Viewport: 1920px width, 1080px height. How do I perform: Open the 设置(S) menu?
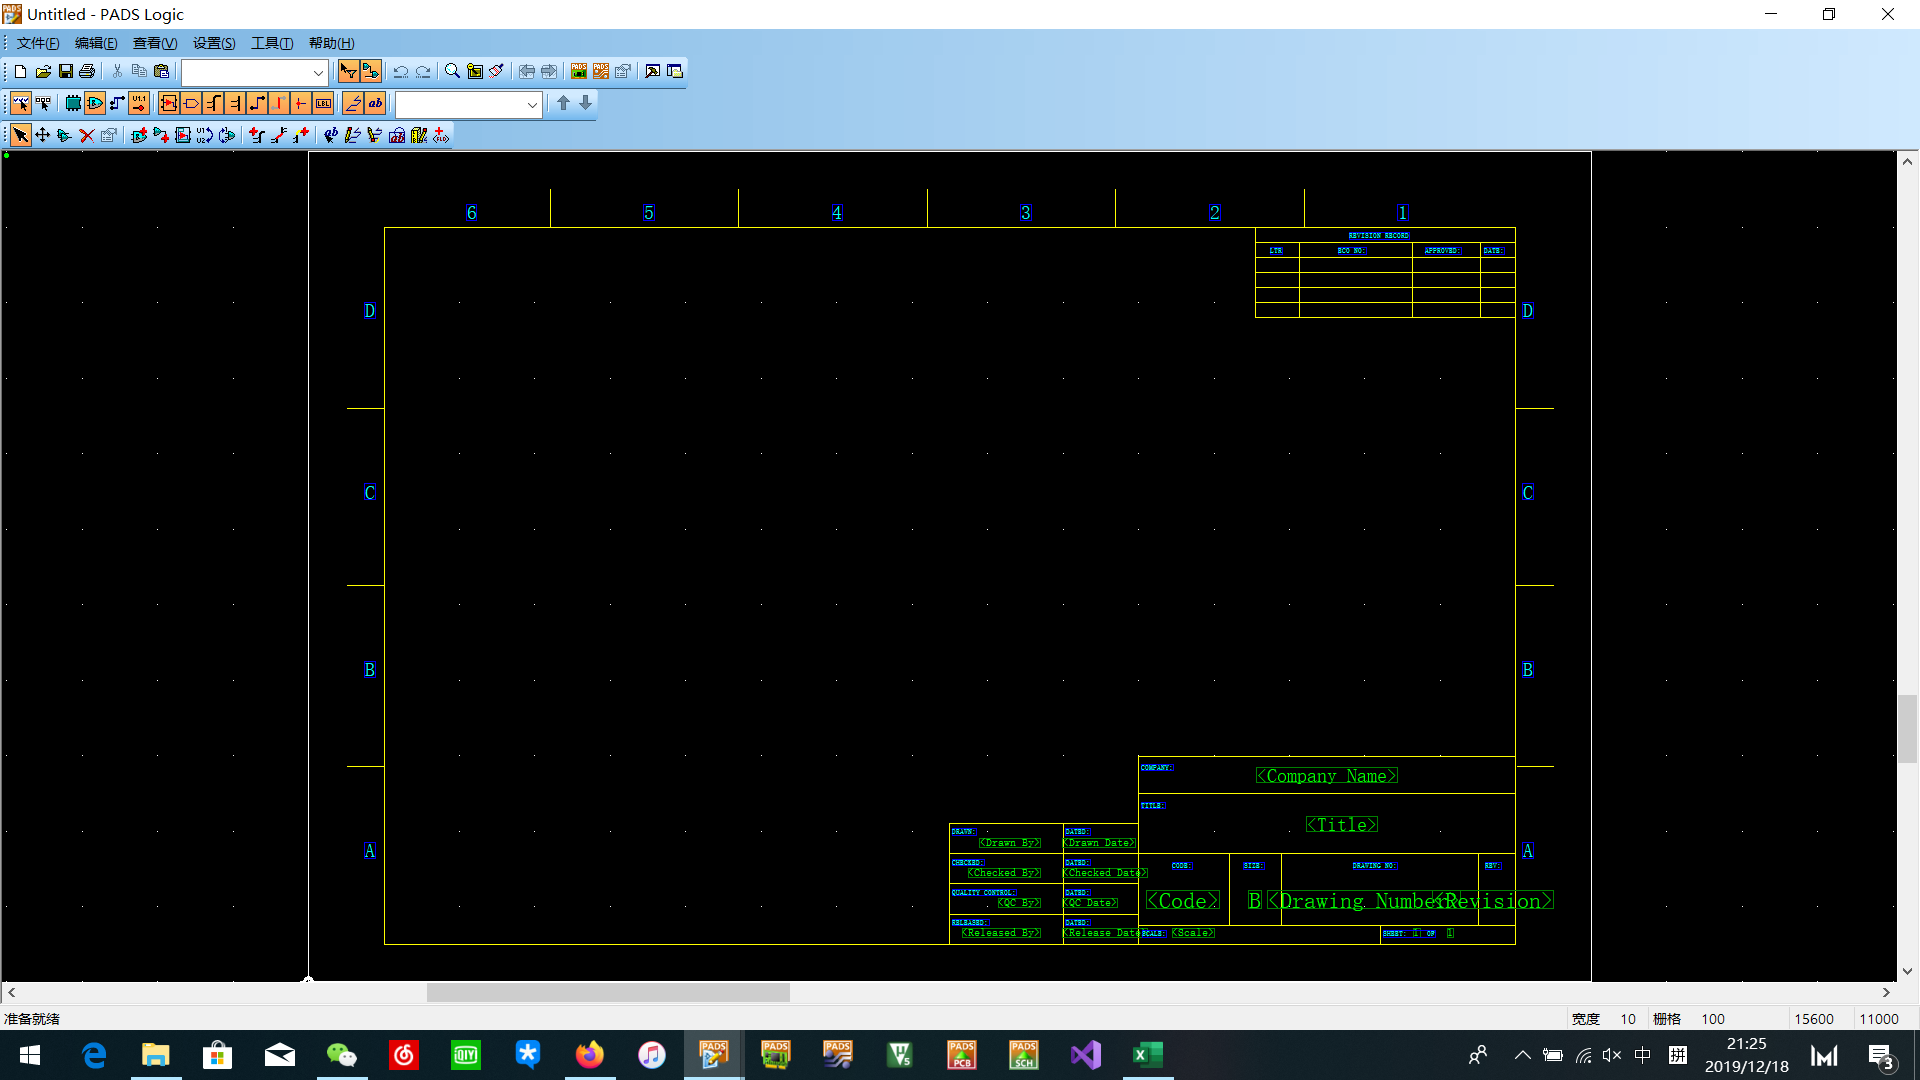click(214, 43)
